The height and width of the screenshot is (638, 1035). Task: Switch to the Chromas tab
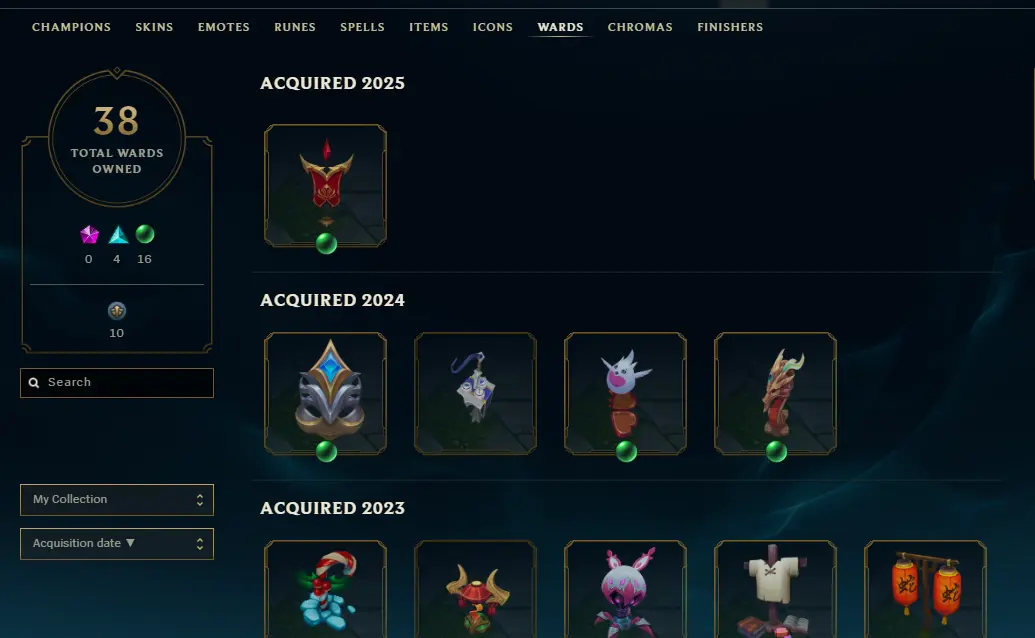(x=640, y=27)
